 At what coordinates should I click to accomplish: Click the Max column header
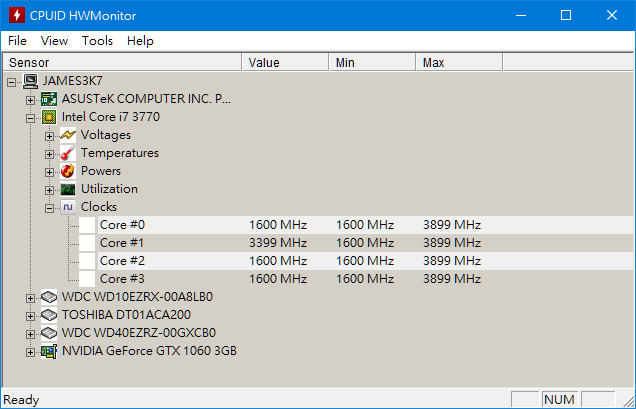click(x=459, y=63)
